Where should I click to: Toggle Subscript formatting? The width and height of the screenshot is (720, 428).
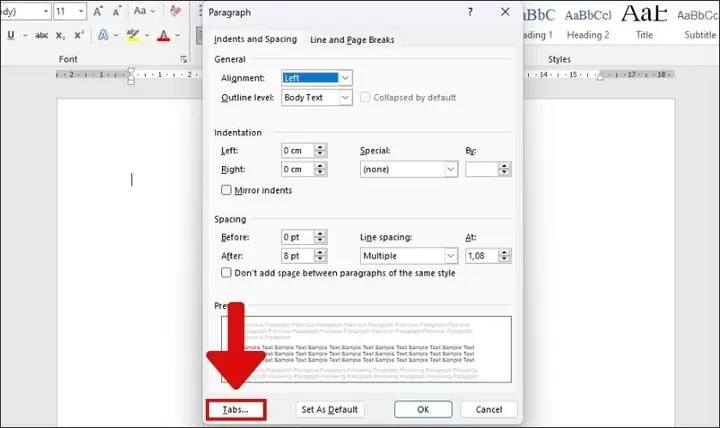tap(60, 35)
